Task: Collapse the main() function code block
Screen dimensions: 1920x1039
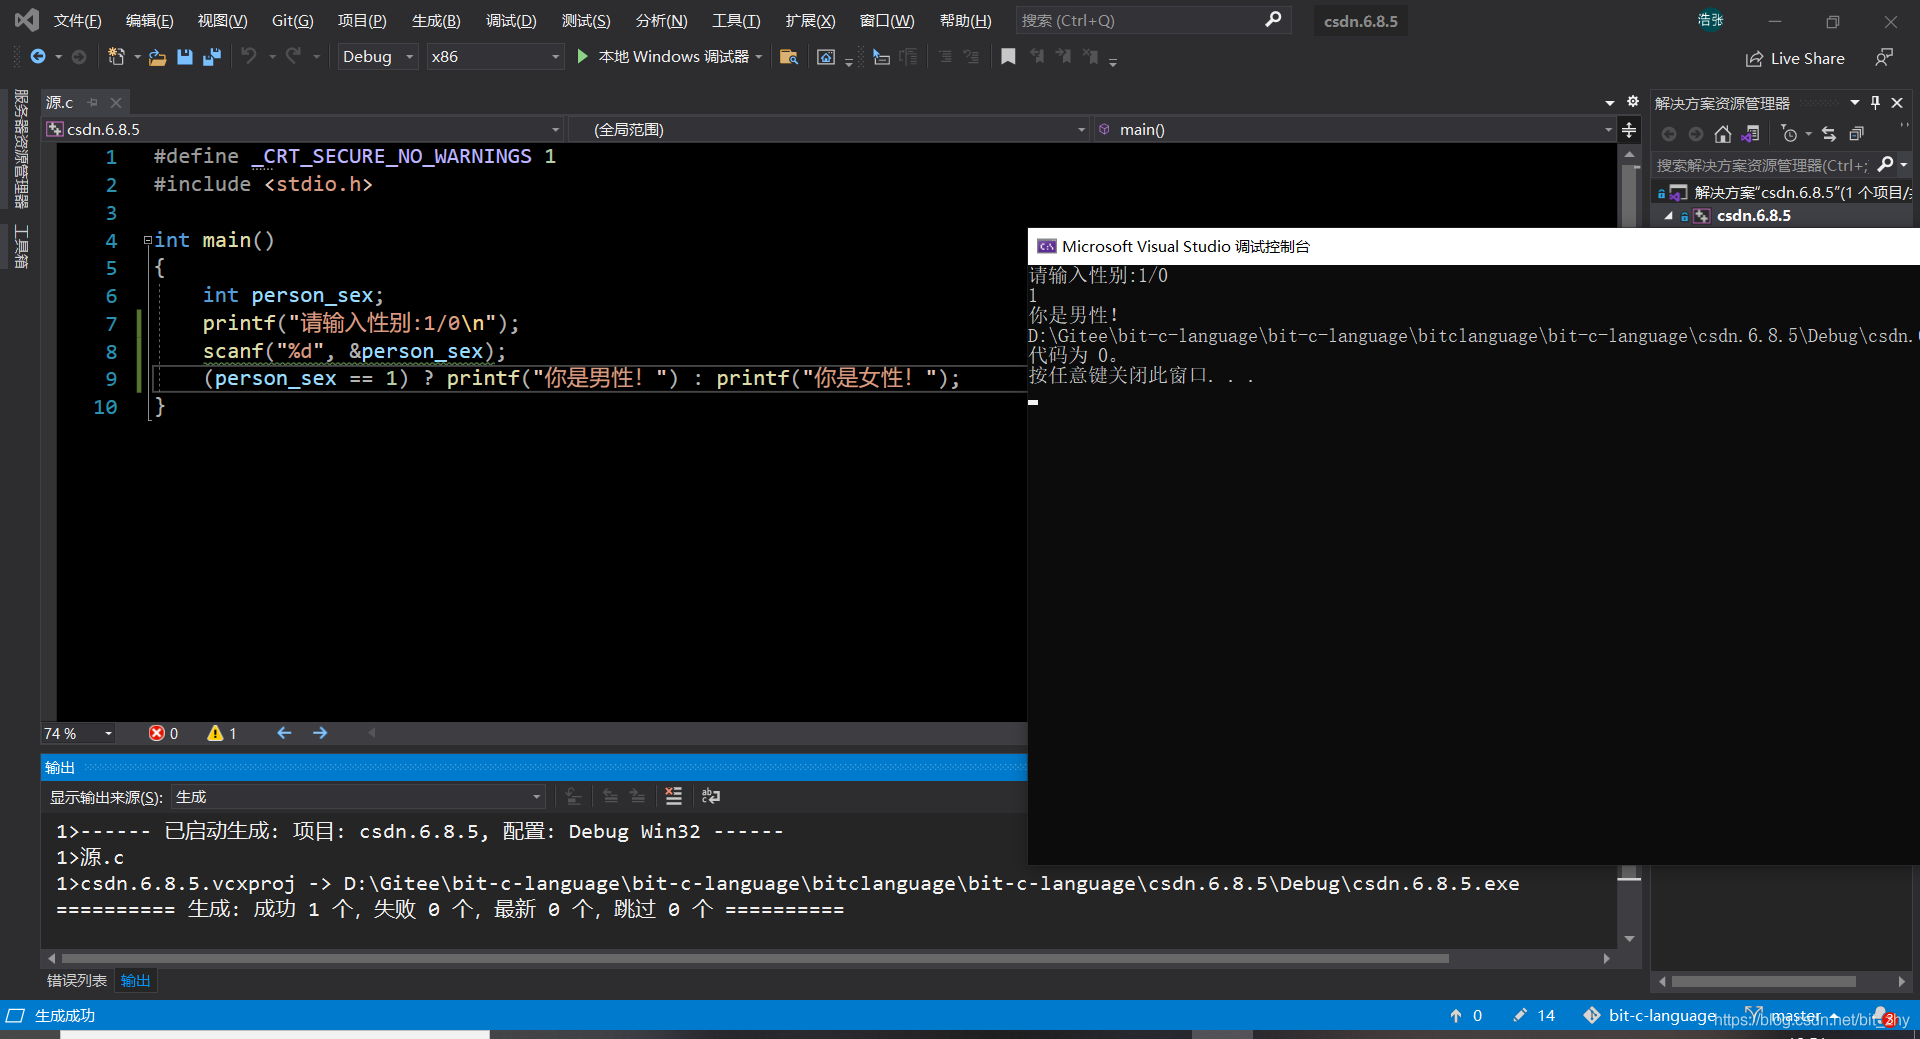Action: (x=148, y=240)
